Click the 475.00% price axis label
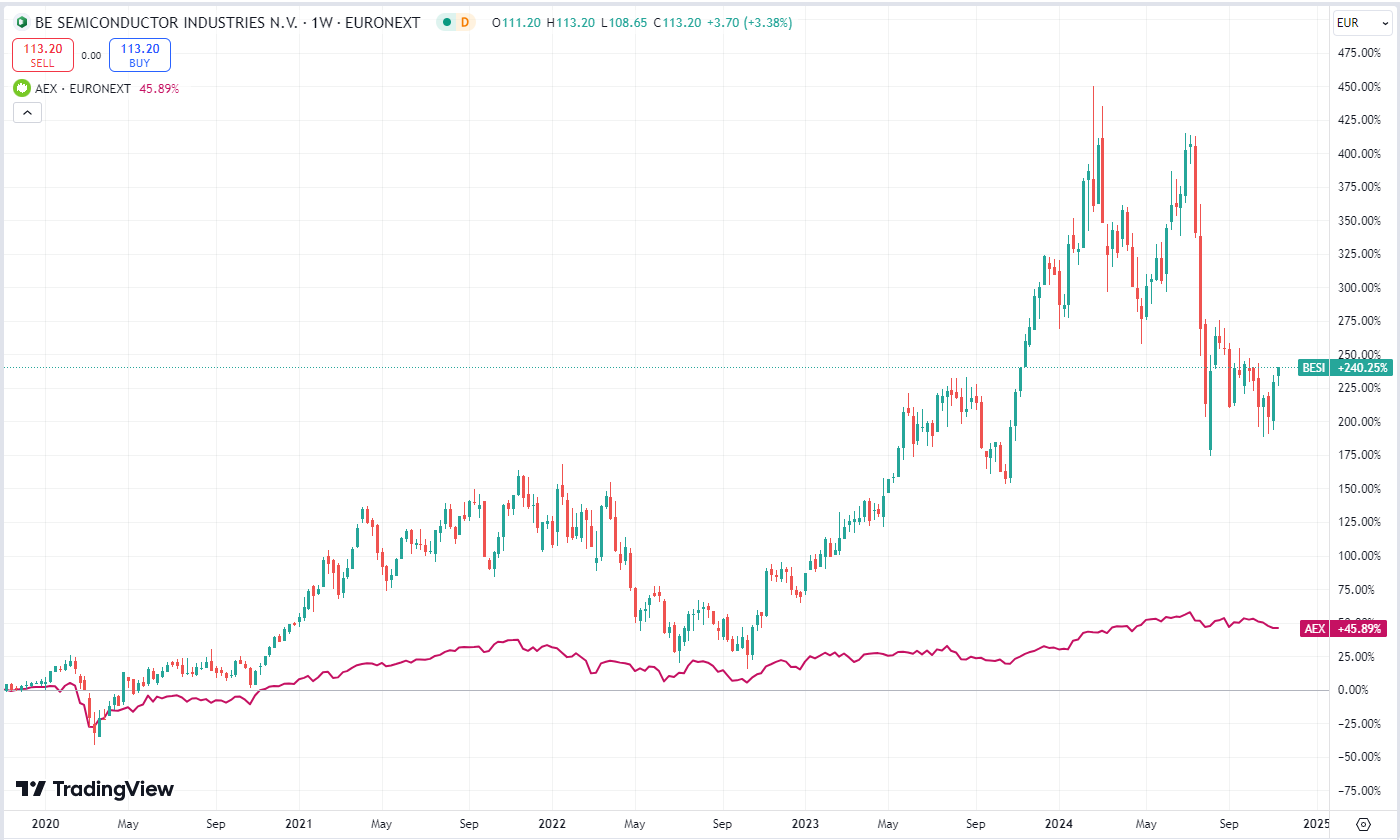This screenshot has height=840, width=1400. (x=1358, y=54)
